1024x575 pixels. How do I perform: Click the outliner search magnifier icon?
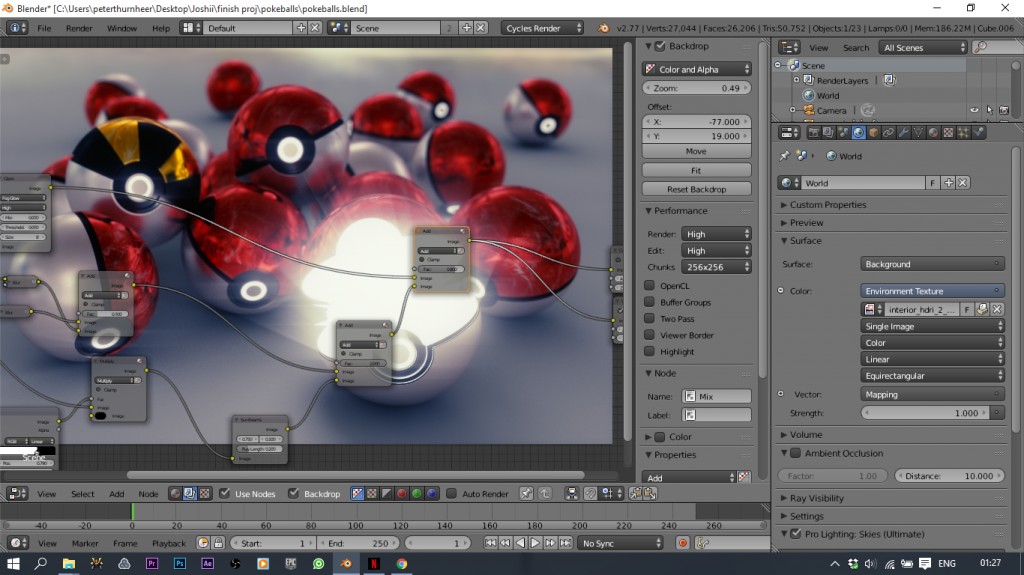[981, 47]
